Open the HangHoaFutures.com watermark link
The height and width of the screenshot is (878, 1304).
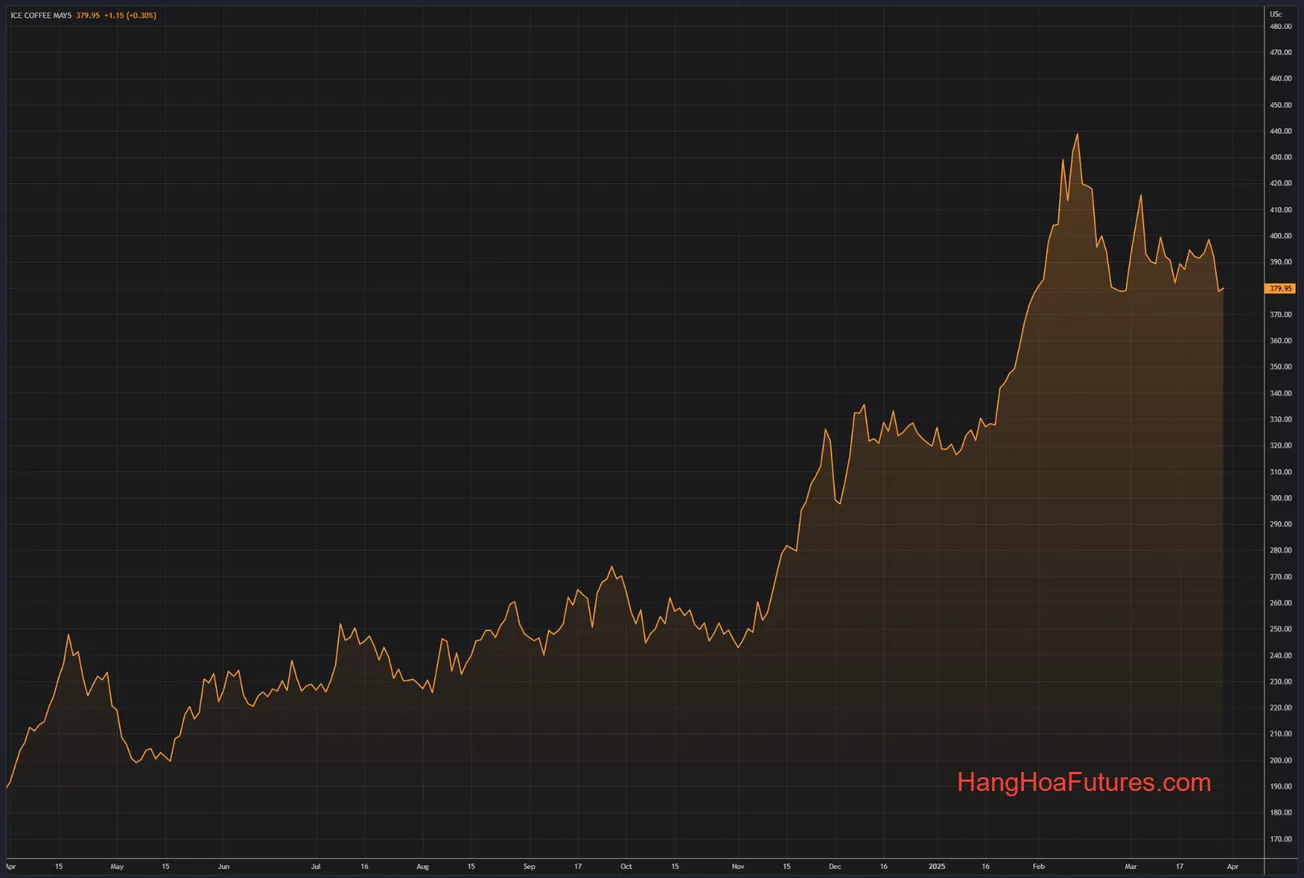pyautogui.click(x=1082, y=783)
